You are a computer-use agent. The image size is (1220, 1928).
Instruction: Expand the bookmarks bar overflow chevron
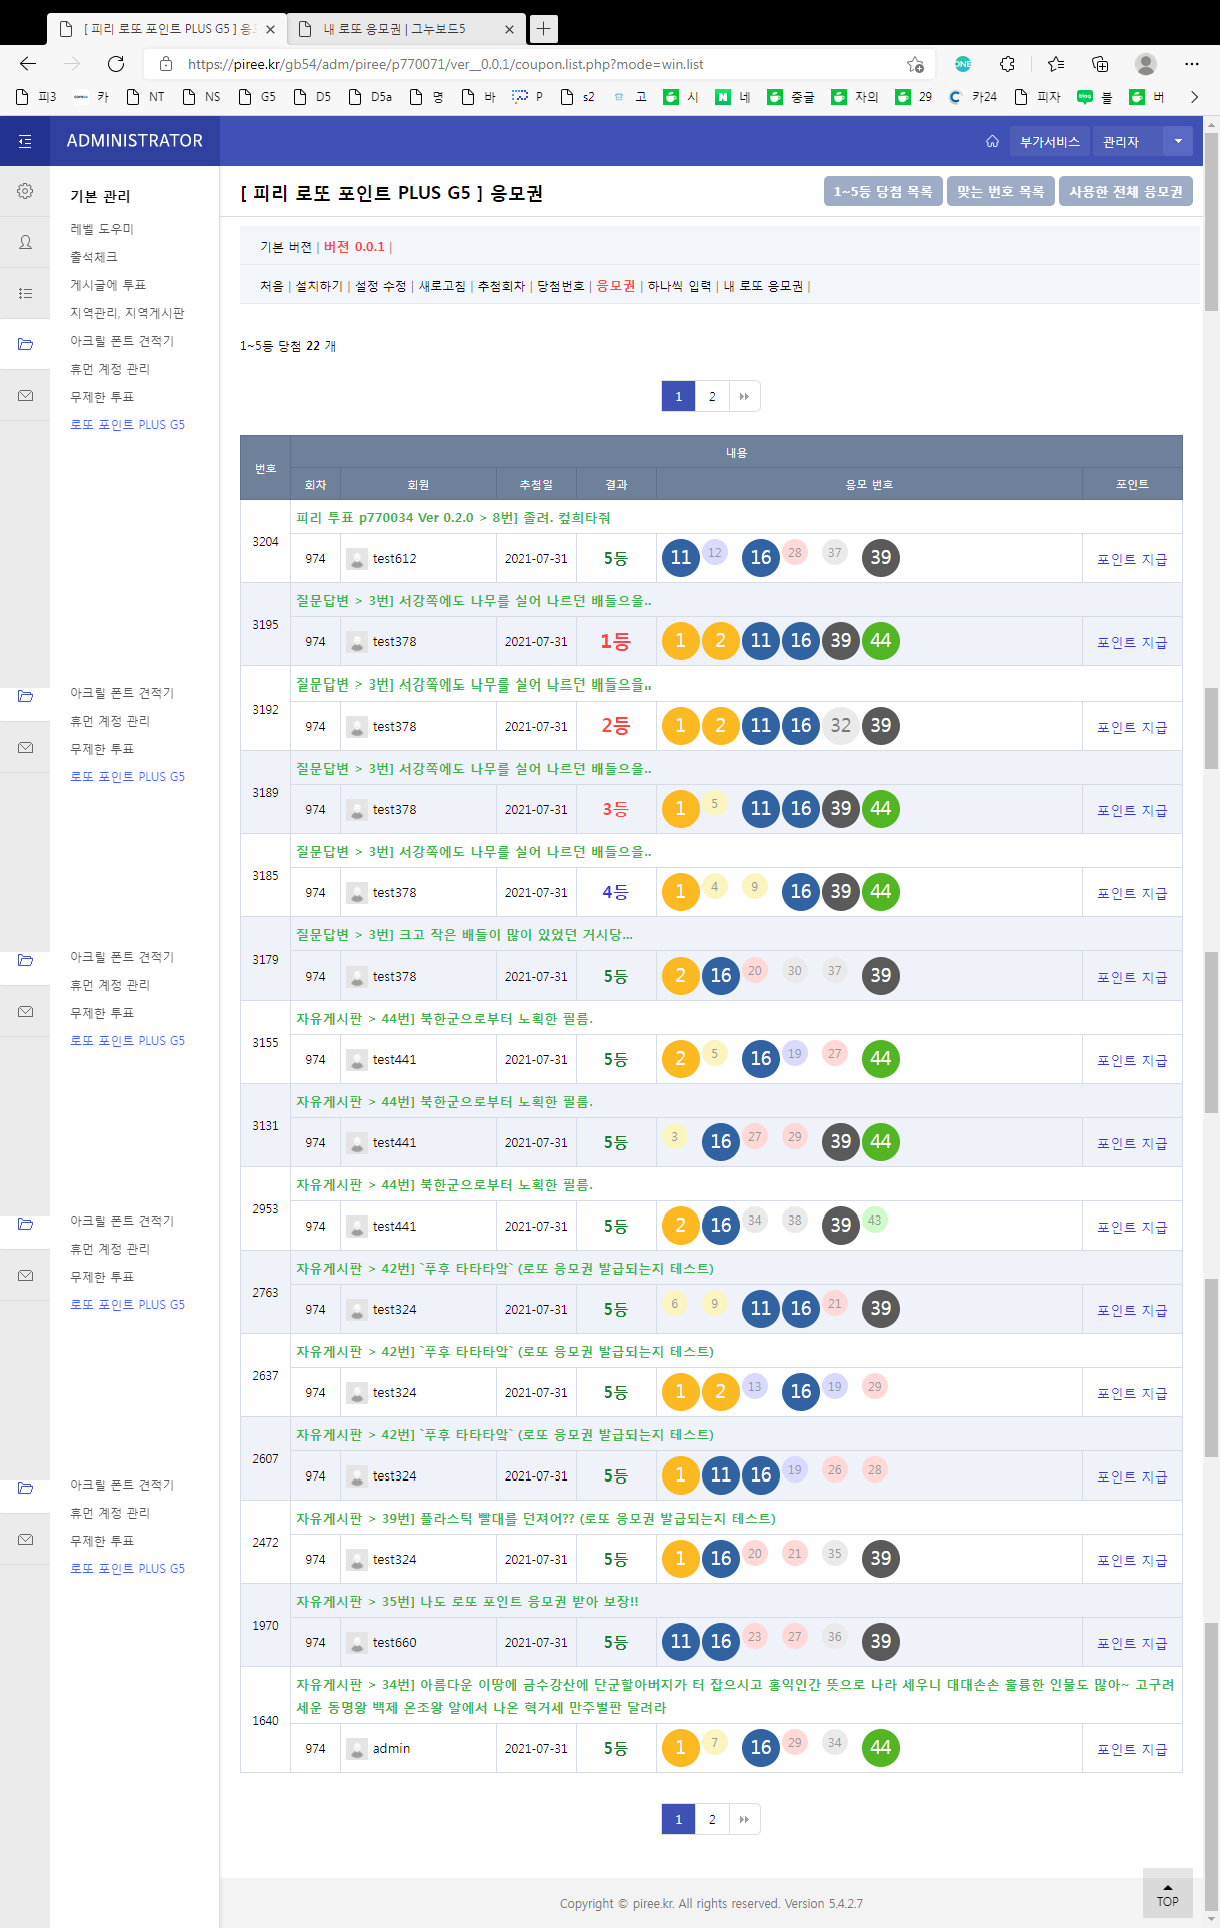(x=1193, y=97)
